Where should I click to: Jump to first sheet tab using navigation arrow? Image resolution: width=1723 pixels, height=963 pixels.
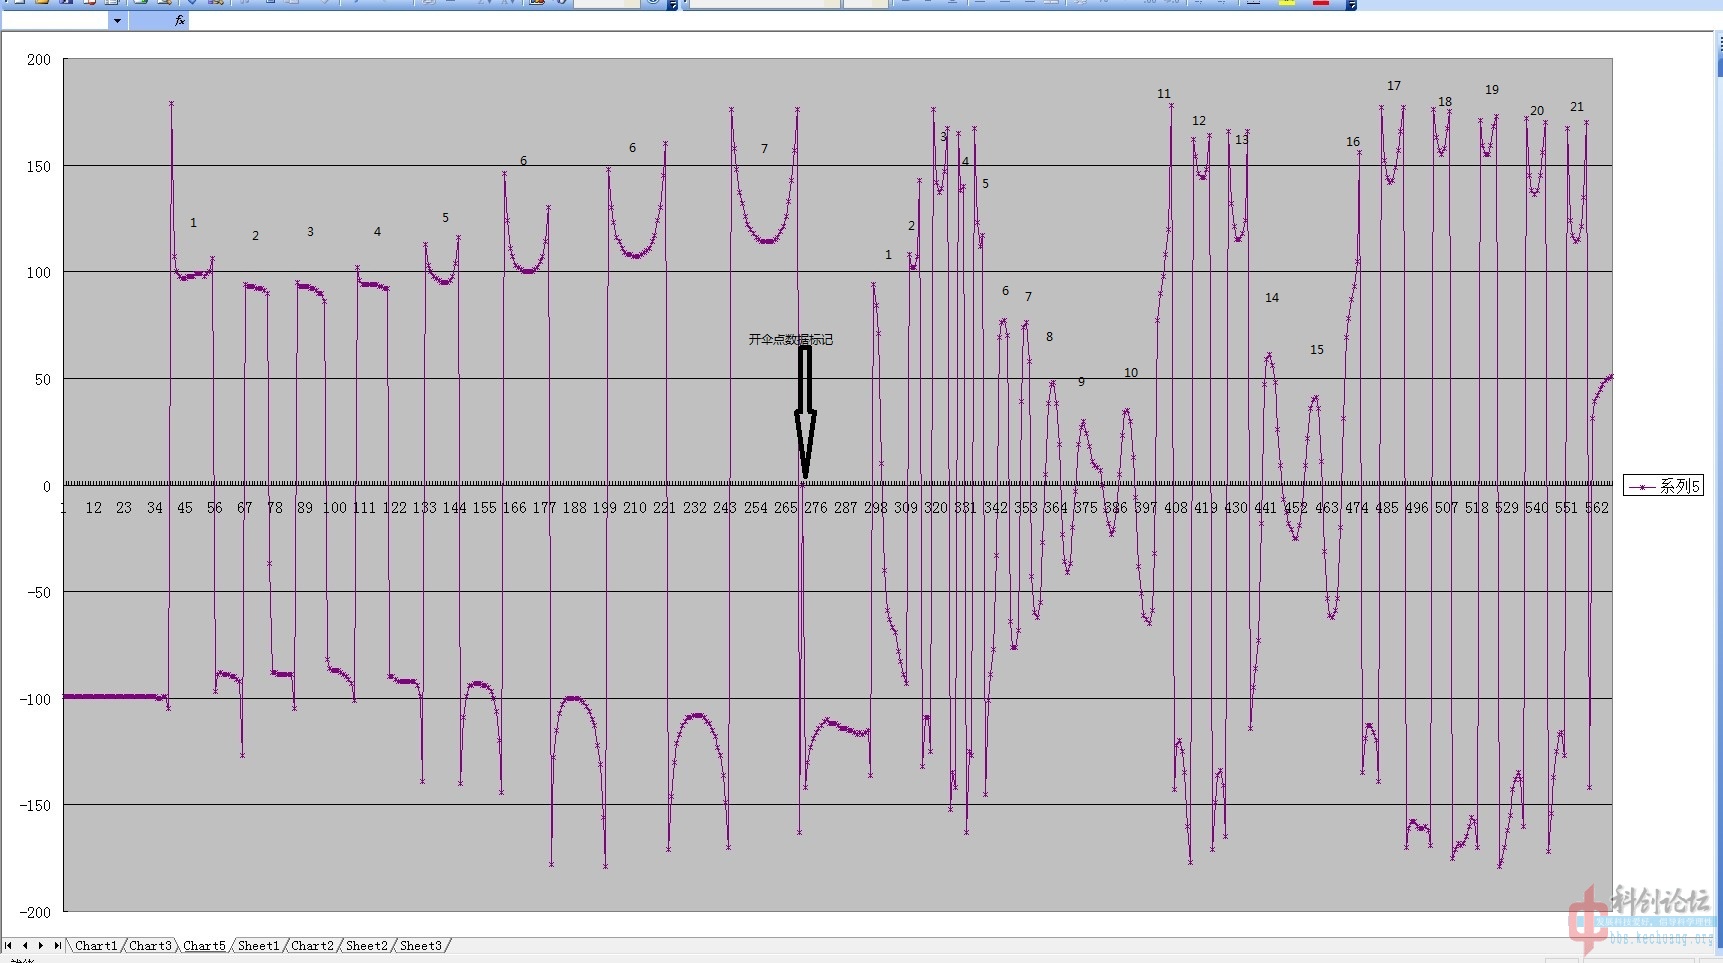[9, 945]
